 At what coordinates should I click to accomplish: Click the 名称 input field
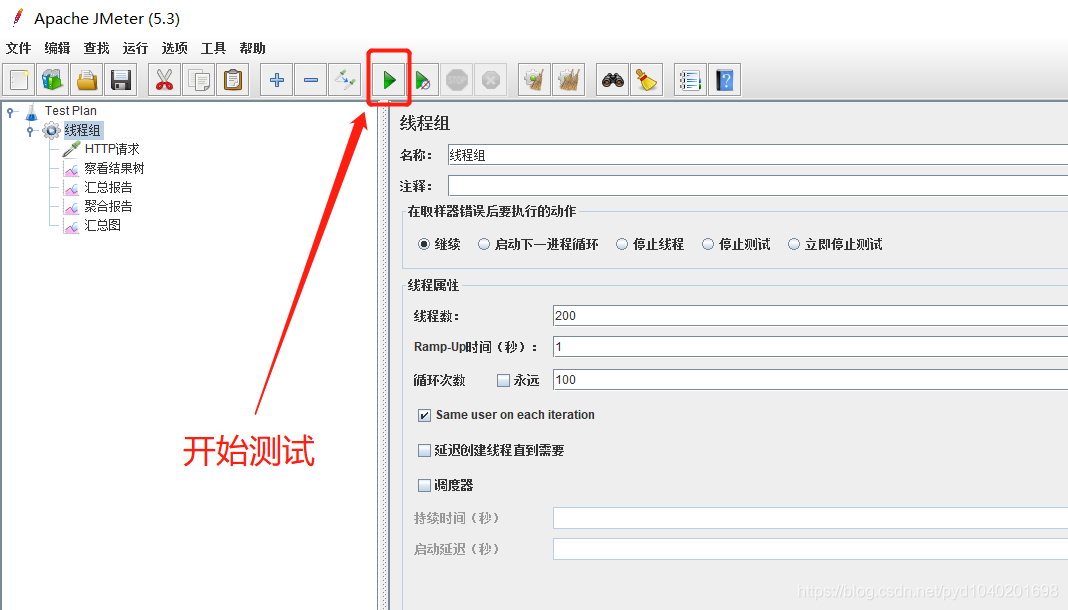(x=757, y=155)
